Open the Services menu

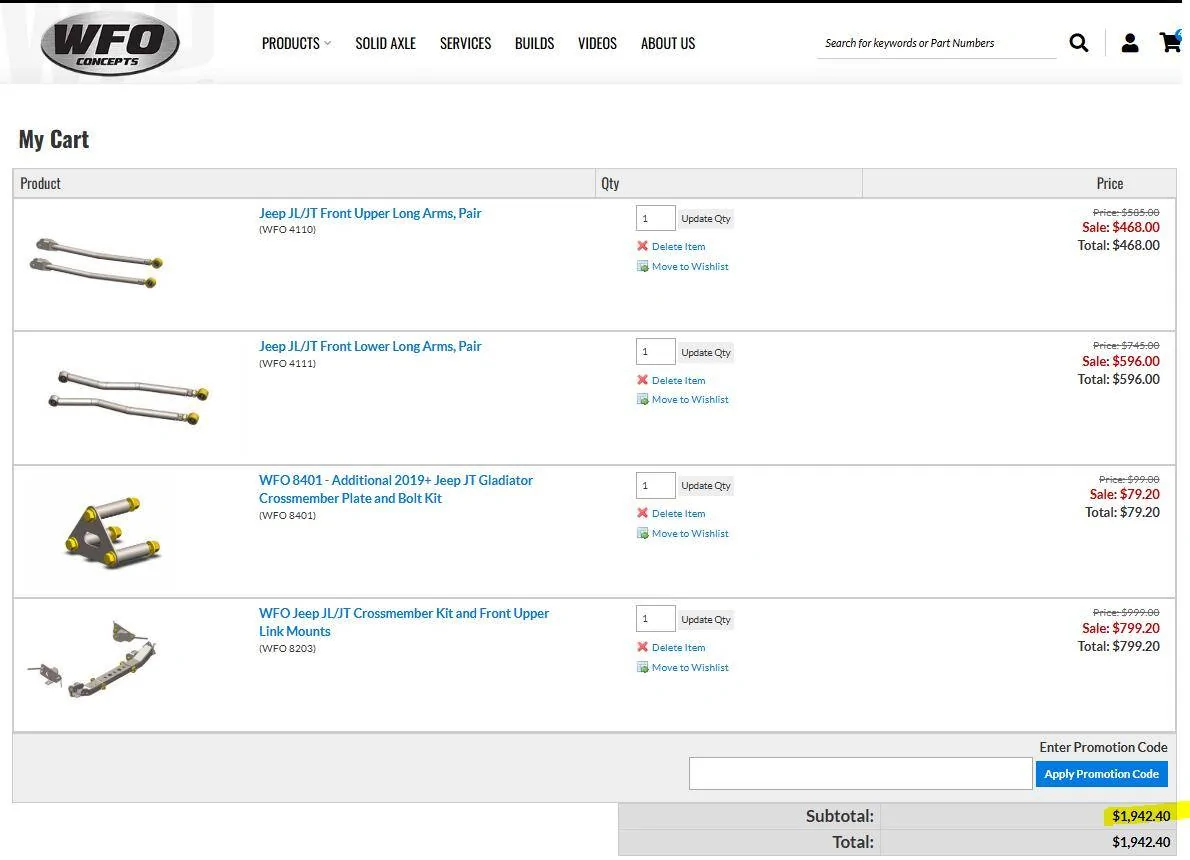pos(465,43)
